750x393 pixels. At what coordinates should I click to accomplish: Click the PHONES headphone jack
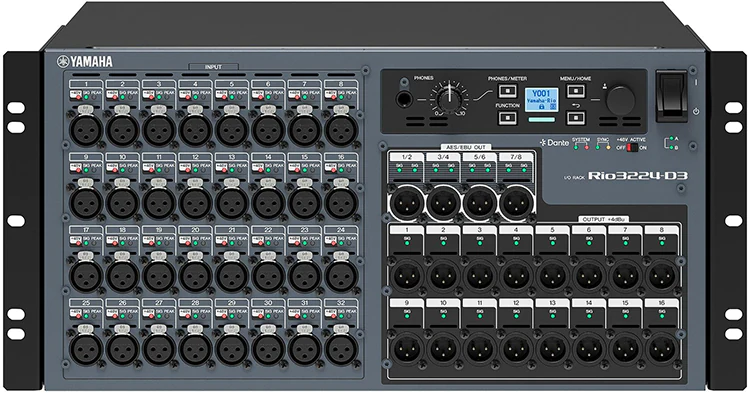point(405,100)
